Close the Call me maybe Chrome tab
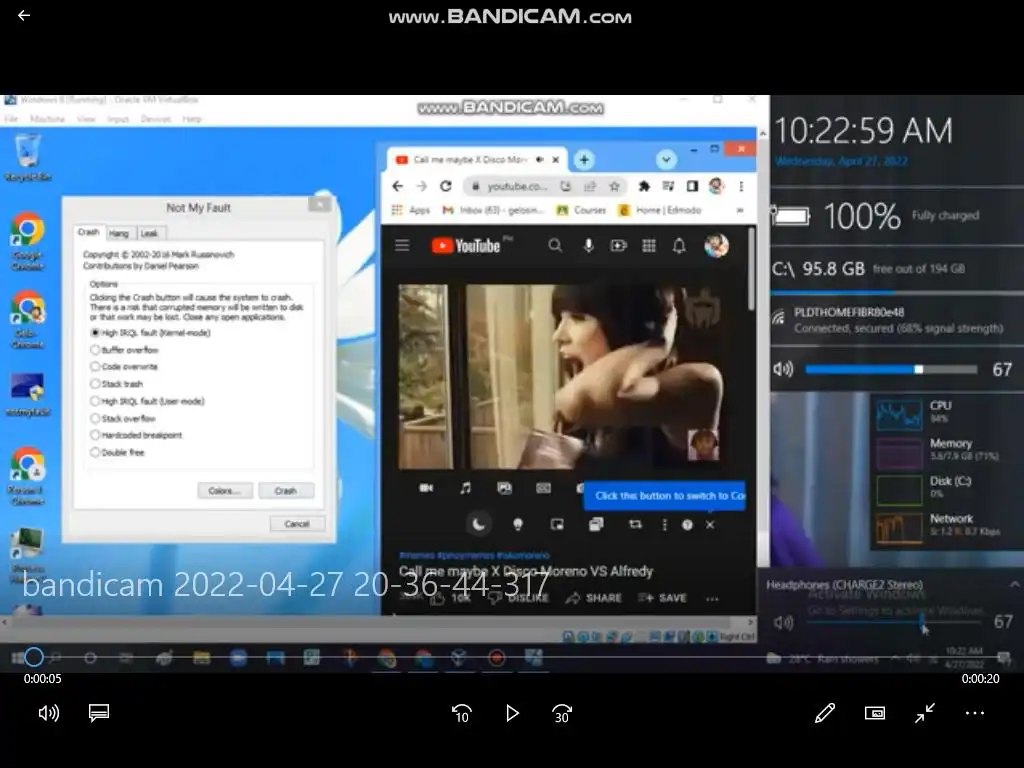 [x=556, y=159]
